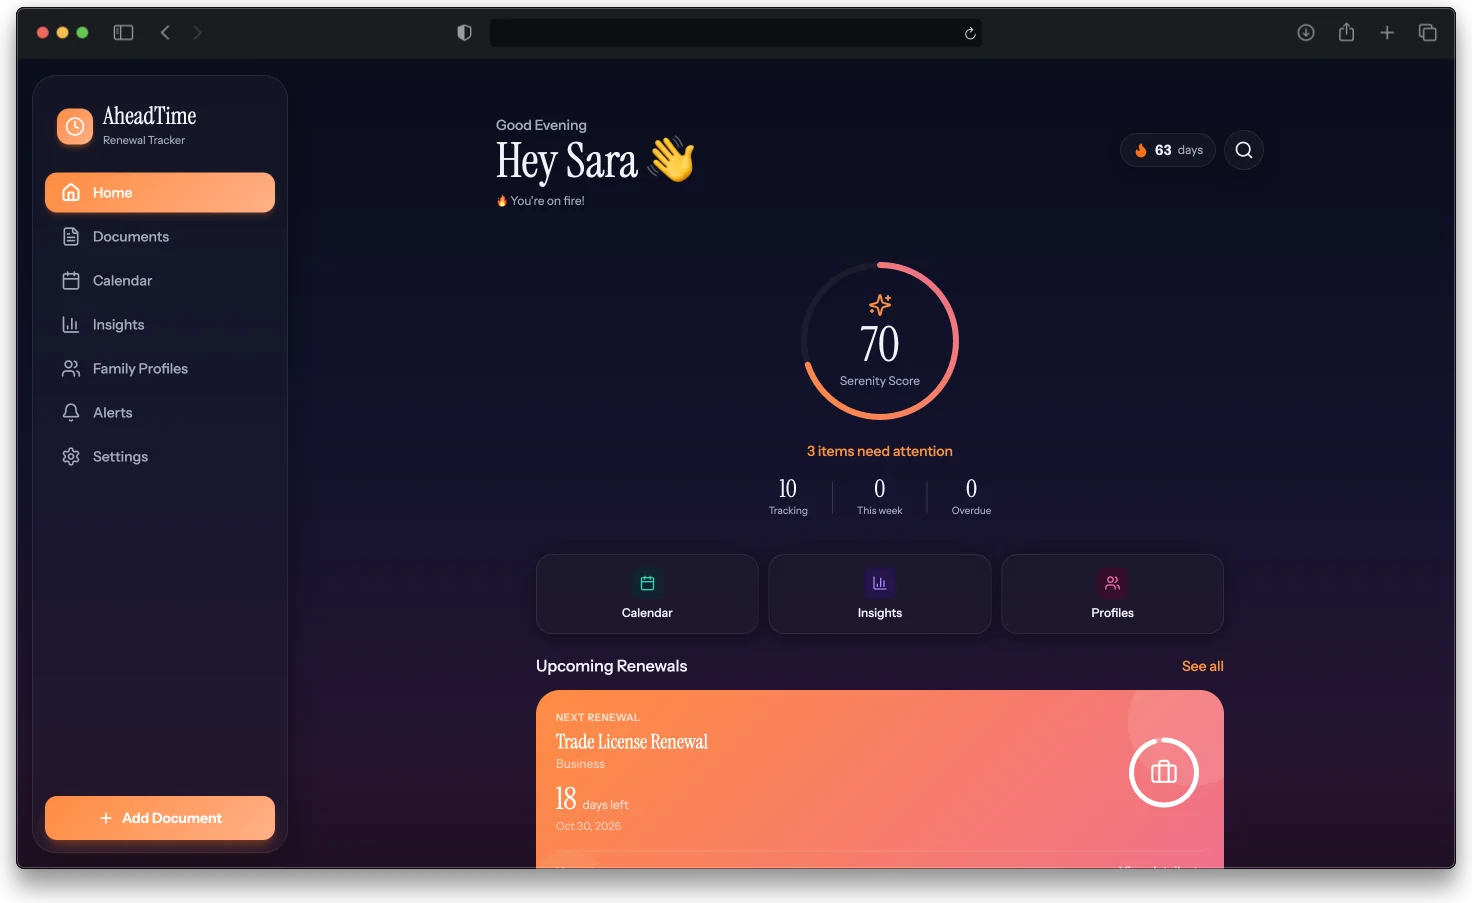Open Settings in the sidebar
The width and height of the screenshot is (1472, 903).
160,457
